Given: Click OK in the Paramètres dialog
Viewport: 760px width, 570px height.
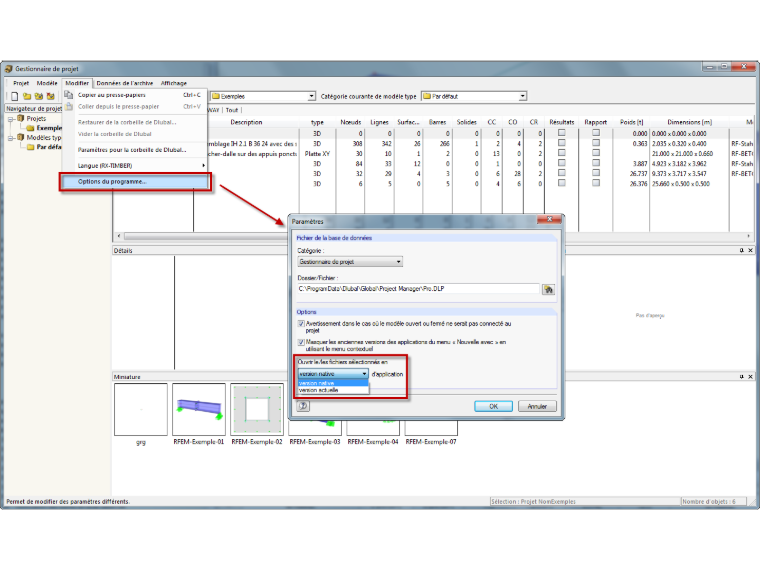Looking at the screenshot, I should click(493, 406).
